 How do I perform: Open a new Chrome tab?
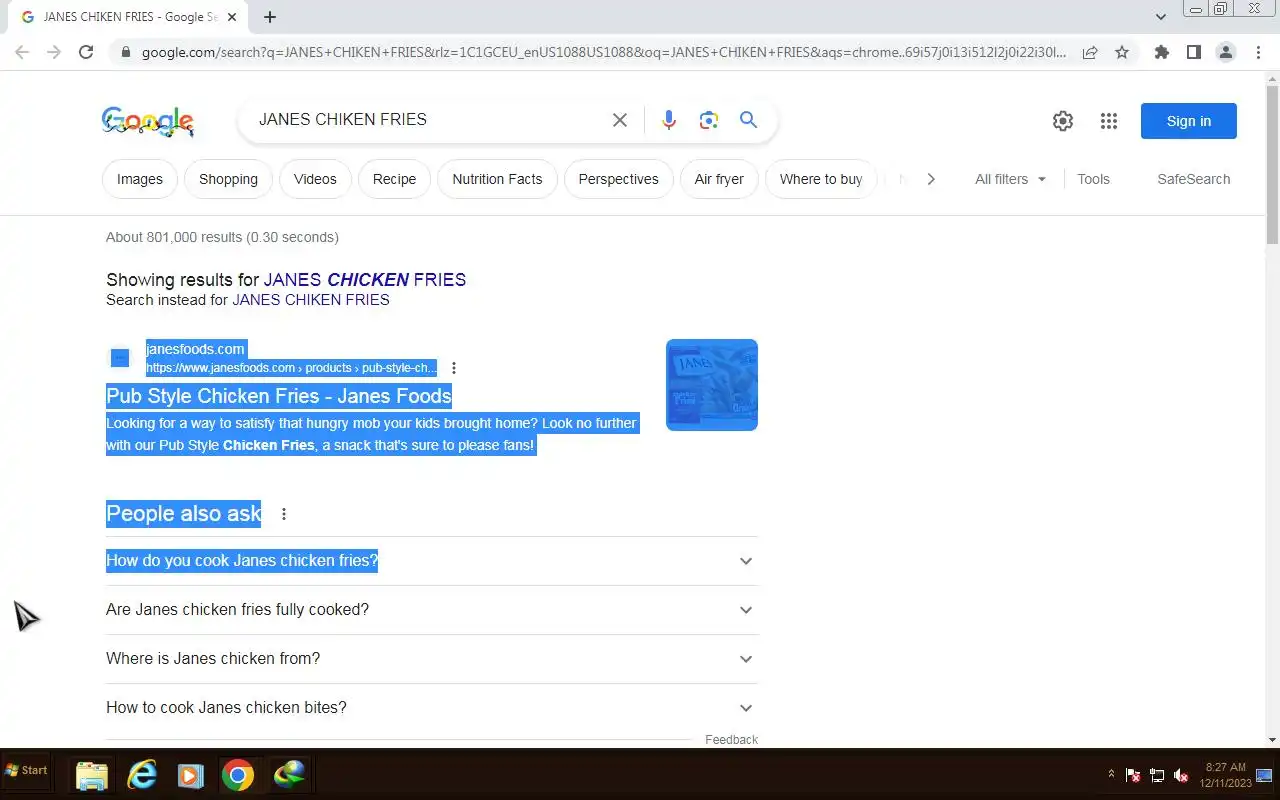click(270, 16)
